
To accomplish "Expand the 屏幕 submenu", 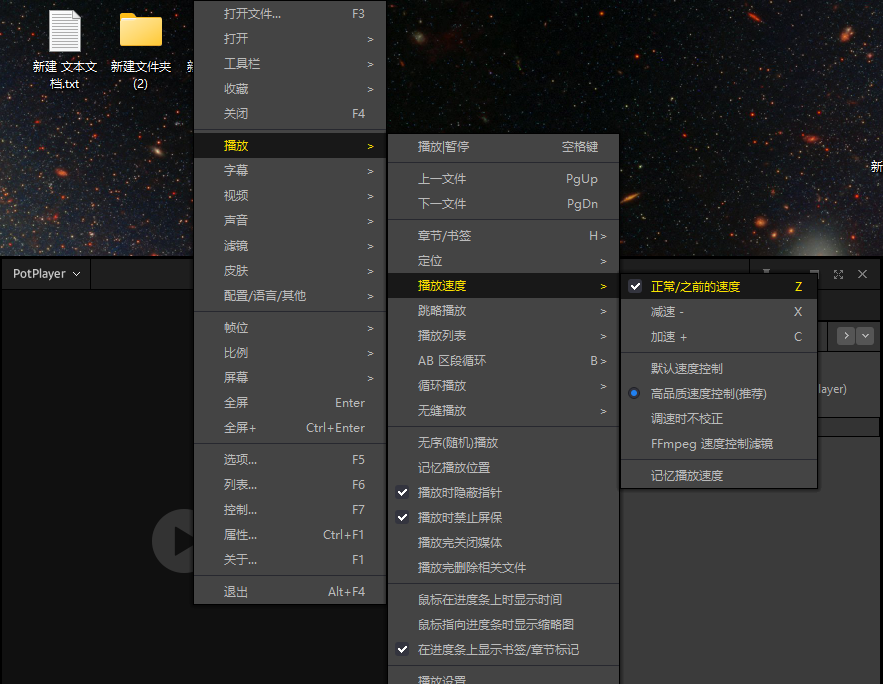I will pyautogui.click(x=290, y=378).
